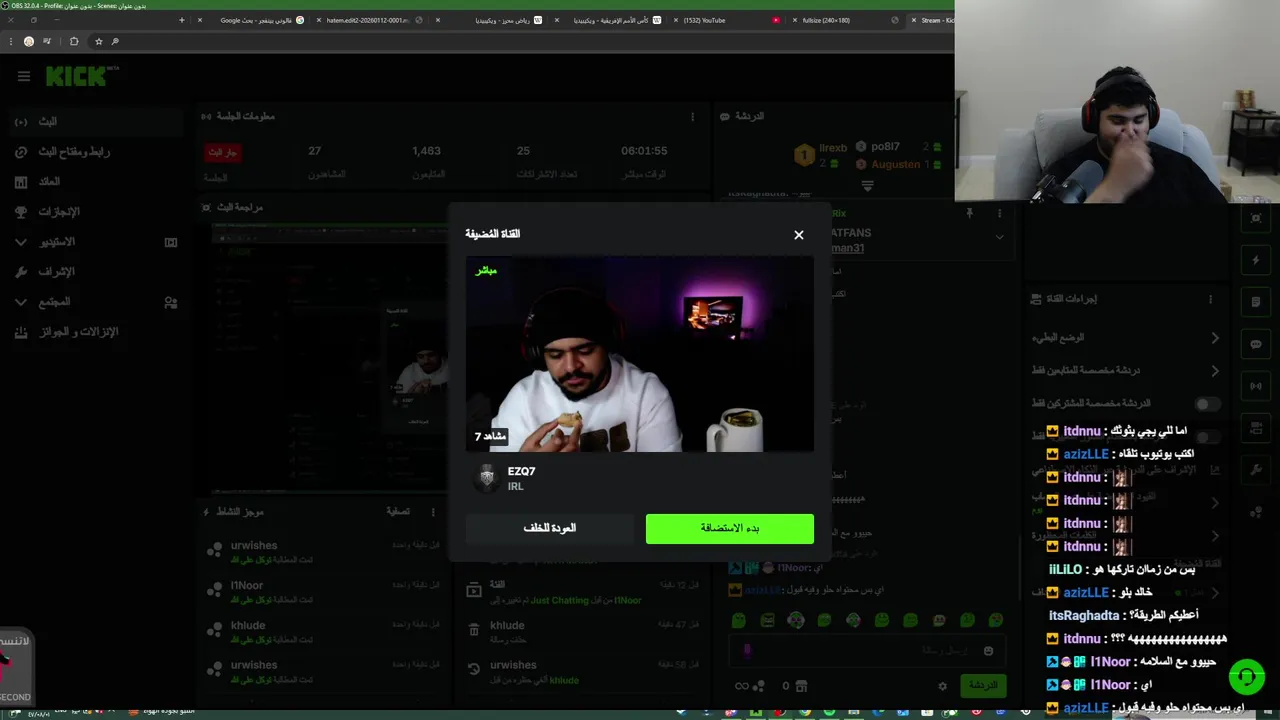
Task: Click the EZQ7 channel avatar
Action: tap(487, 478)
